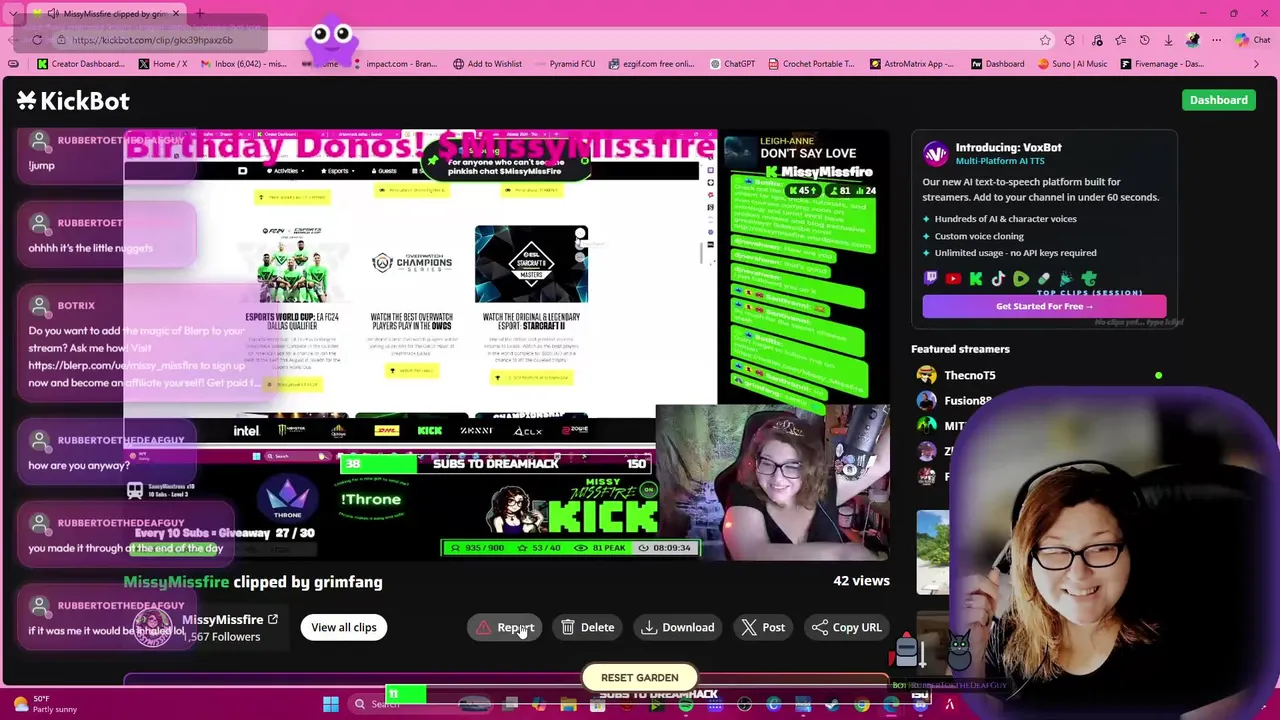The height and width of the screenshot is (720, 1280).
Task: Open the green Dashboard button
Action: [x=1218, y=100]
